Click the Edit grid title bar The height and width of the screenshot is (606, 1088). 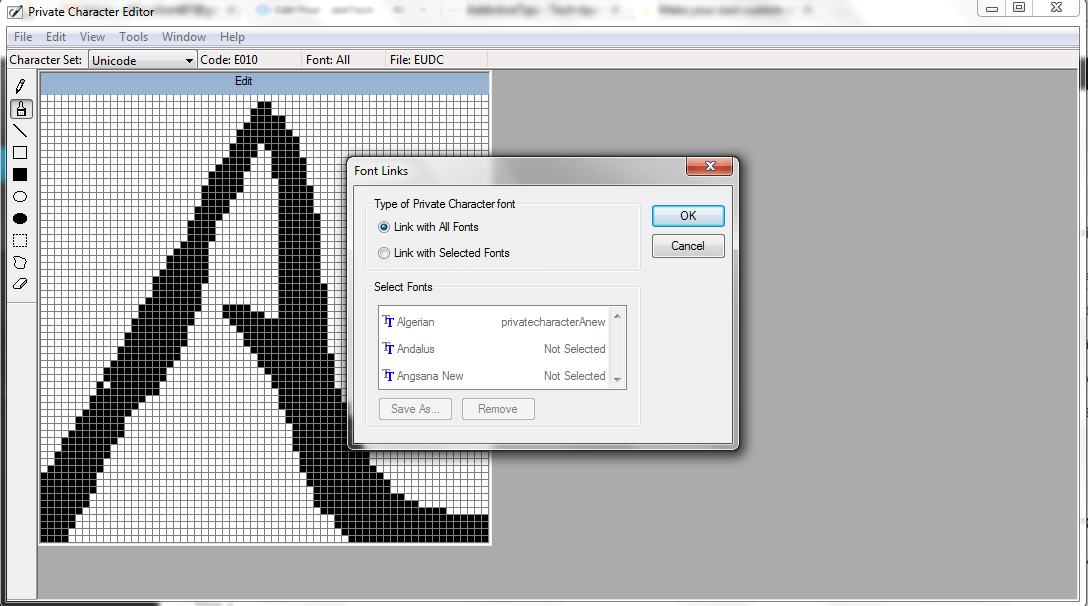point(264,81)
